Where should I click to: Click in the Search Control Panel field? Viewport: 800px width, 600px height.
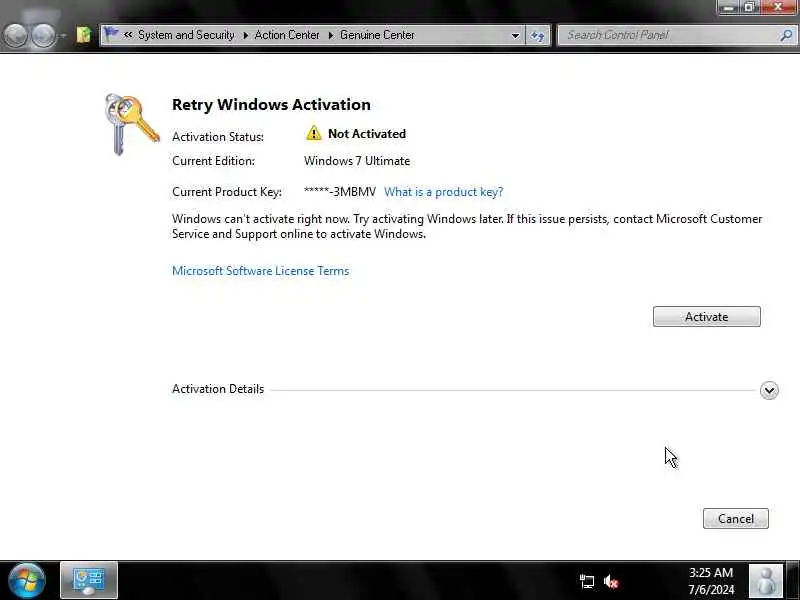click(x=668, y=35)
